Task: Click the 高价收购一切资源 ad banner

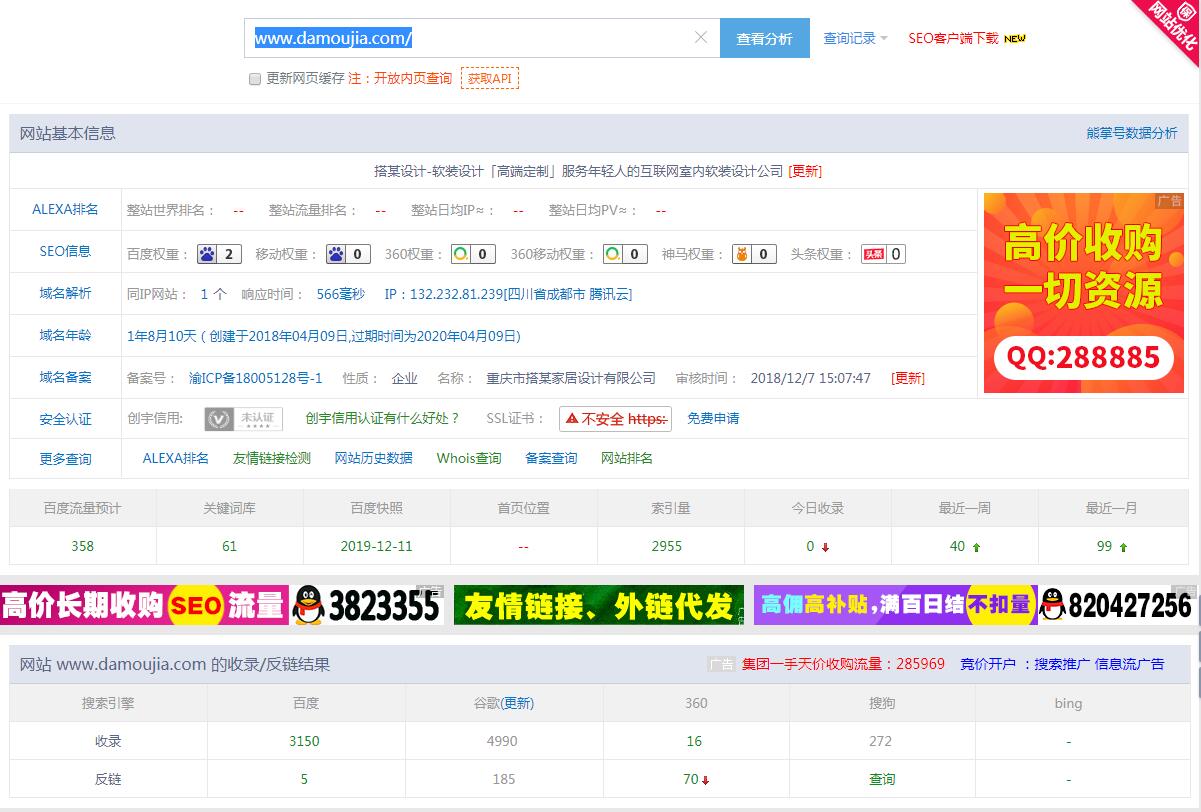Action: tap(1084, 293)
